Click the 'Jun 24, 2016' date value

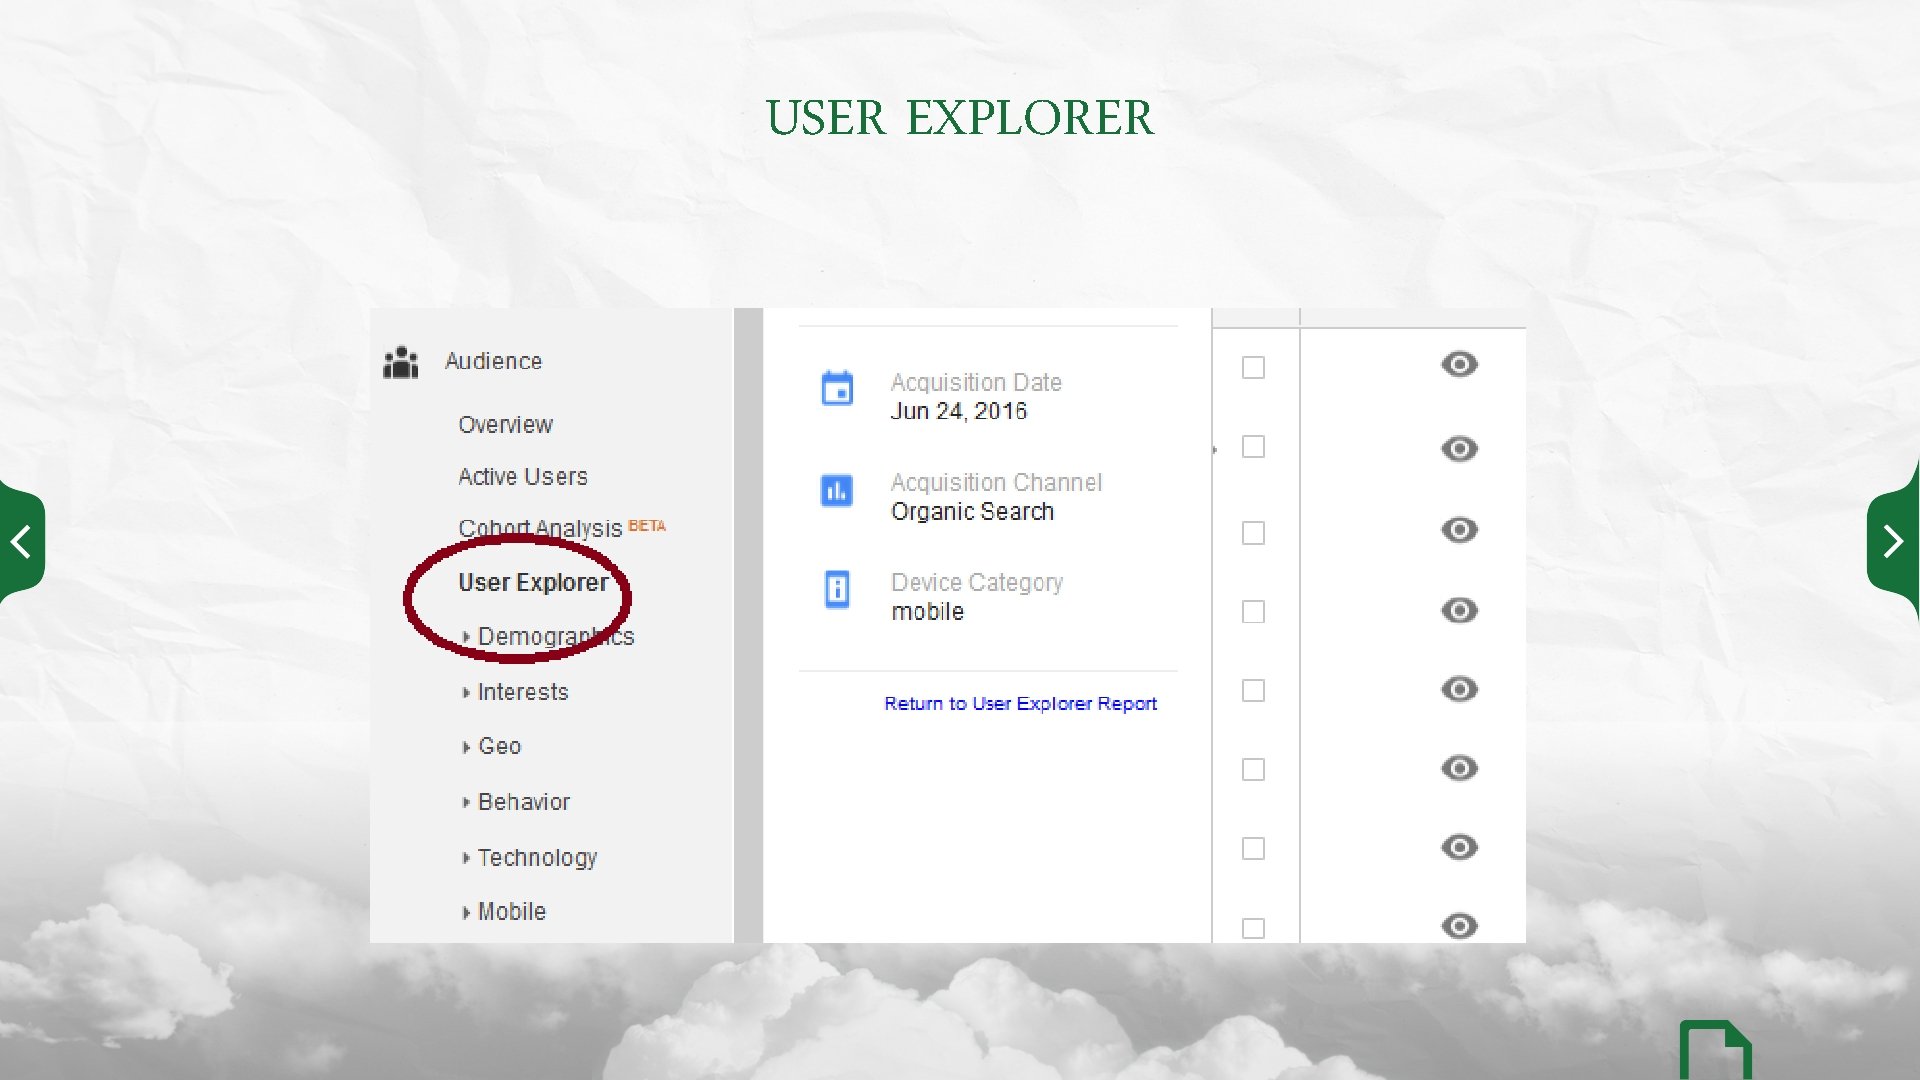click(959, 411)
